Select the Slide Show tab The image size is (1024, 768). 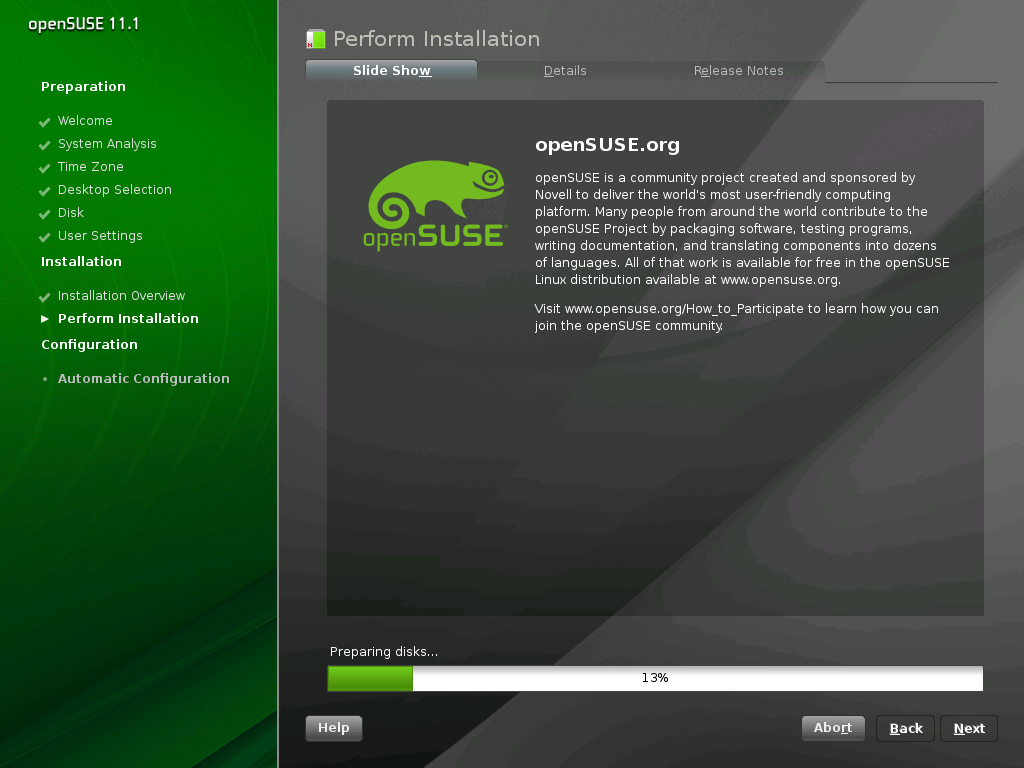coord(391,71)
